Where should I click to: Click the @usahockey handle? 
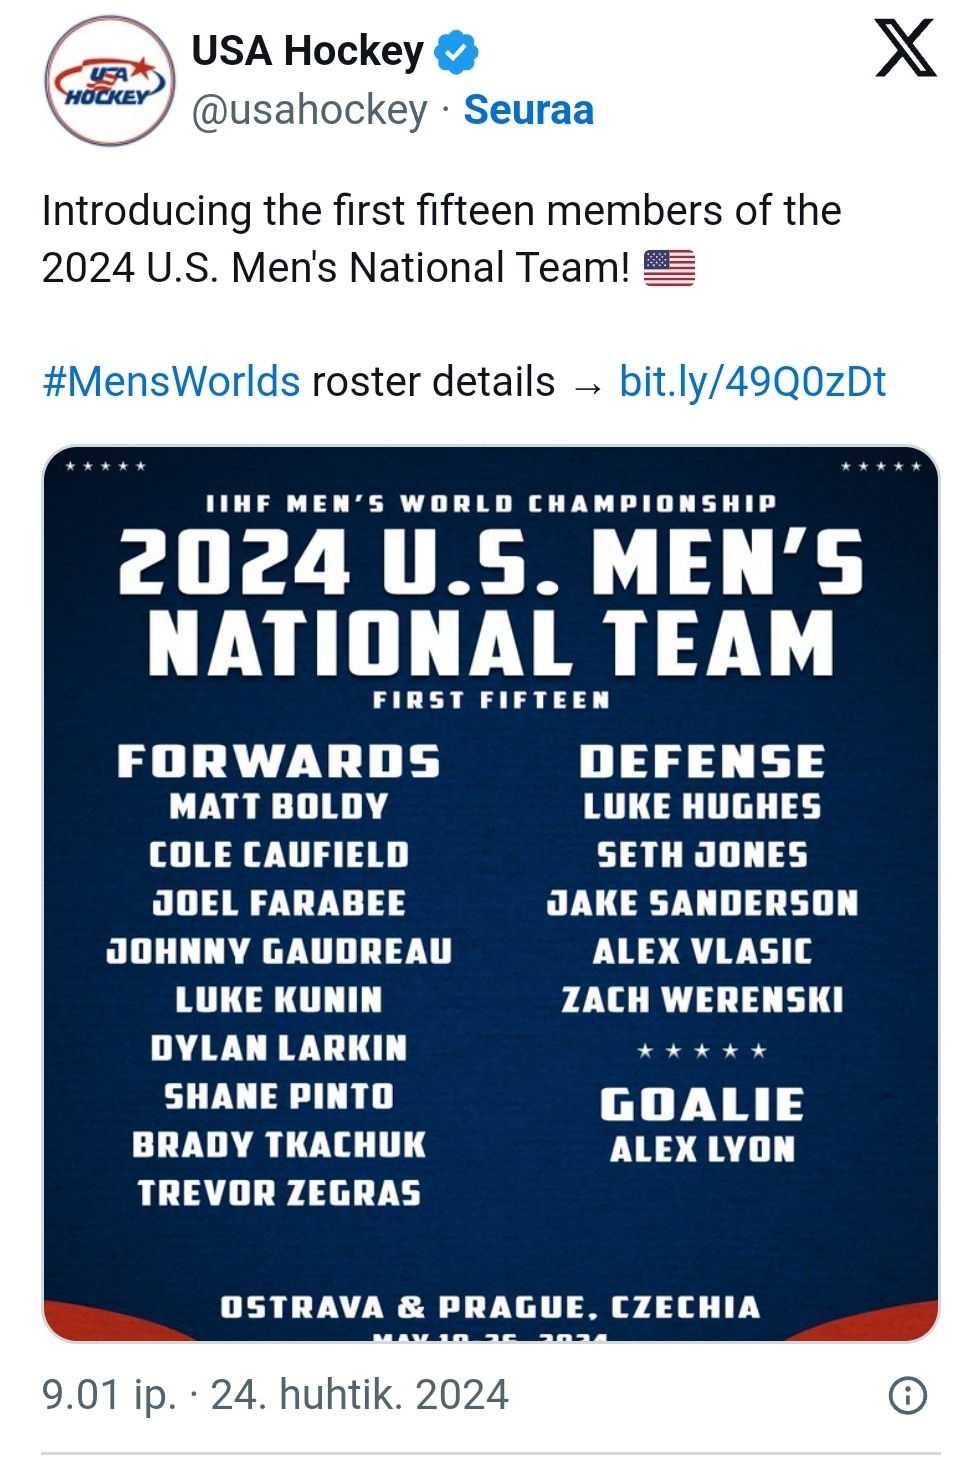(x=309, y=110)
